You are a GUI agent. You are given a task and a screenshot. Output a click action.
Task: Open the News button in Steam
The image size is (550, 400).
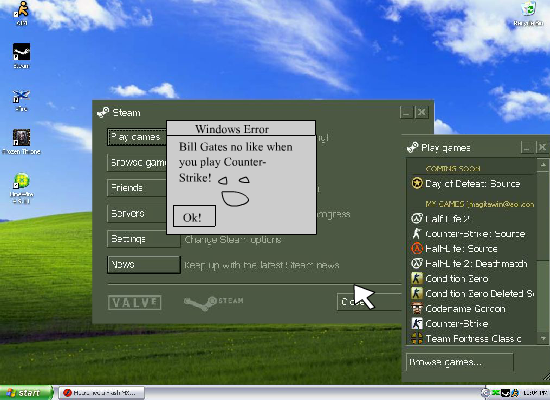(x=144, y=265)
